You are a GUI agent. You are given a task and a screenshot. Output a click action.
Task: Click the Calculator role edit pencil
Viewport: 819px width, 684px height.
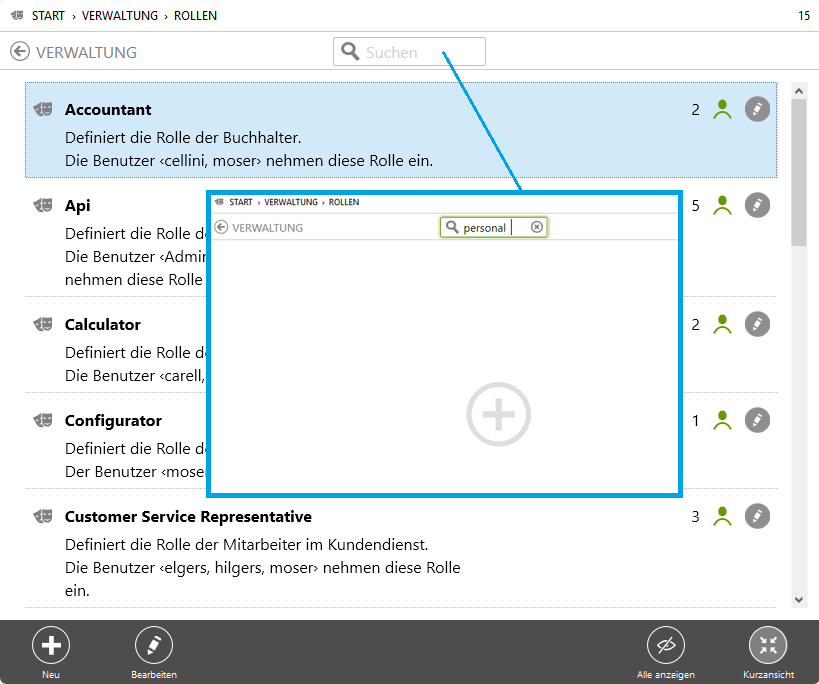click(x=758, y=325)
